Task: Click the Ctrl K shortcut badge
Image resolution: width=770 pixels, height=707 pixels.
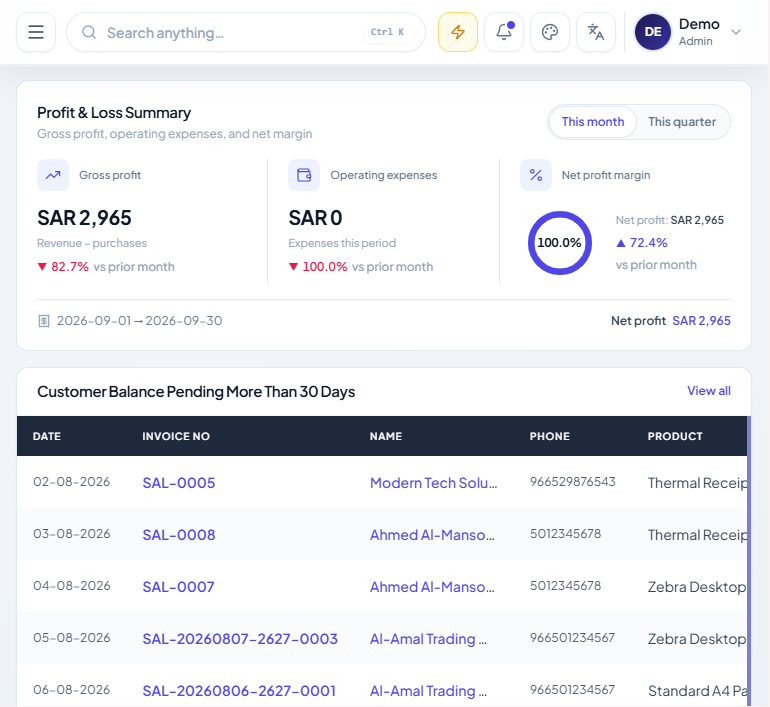Action: coord(387,32)
